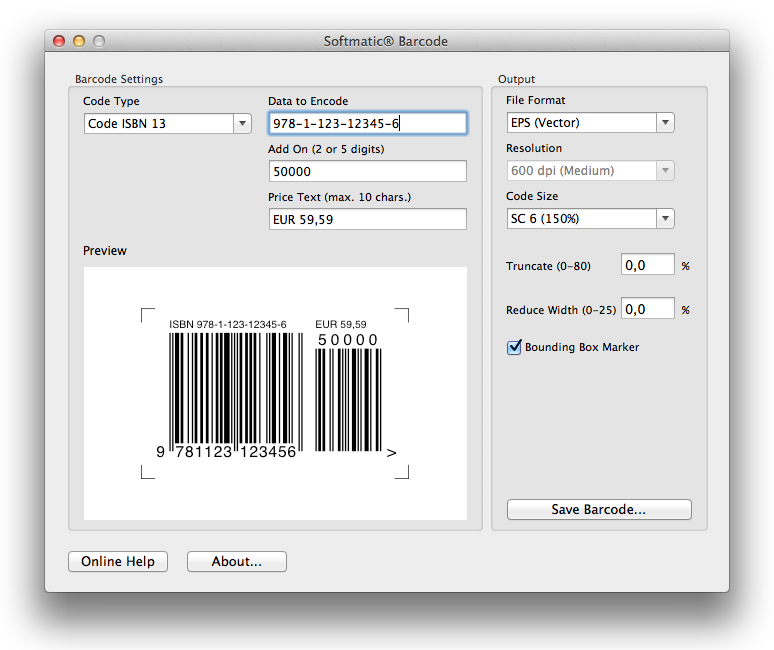Screen dimensions: 774x650
Task: Click the 'Preview' label
Action: [105, 251]
